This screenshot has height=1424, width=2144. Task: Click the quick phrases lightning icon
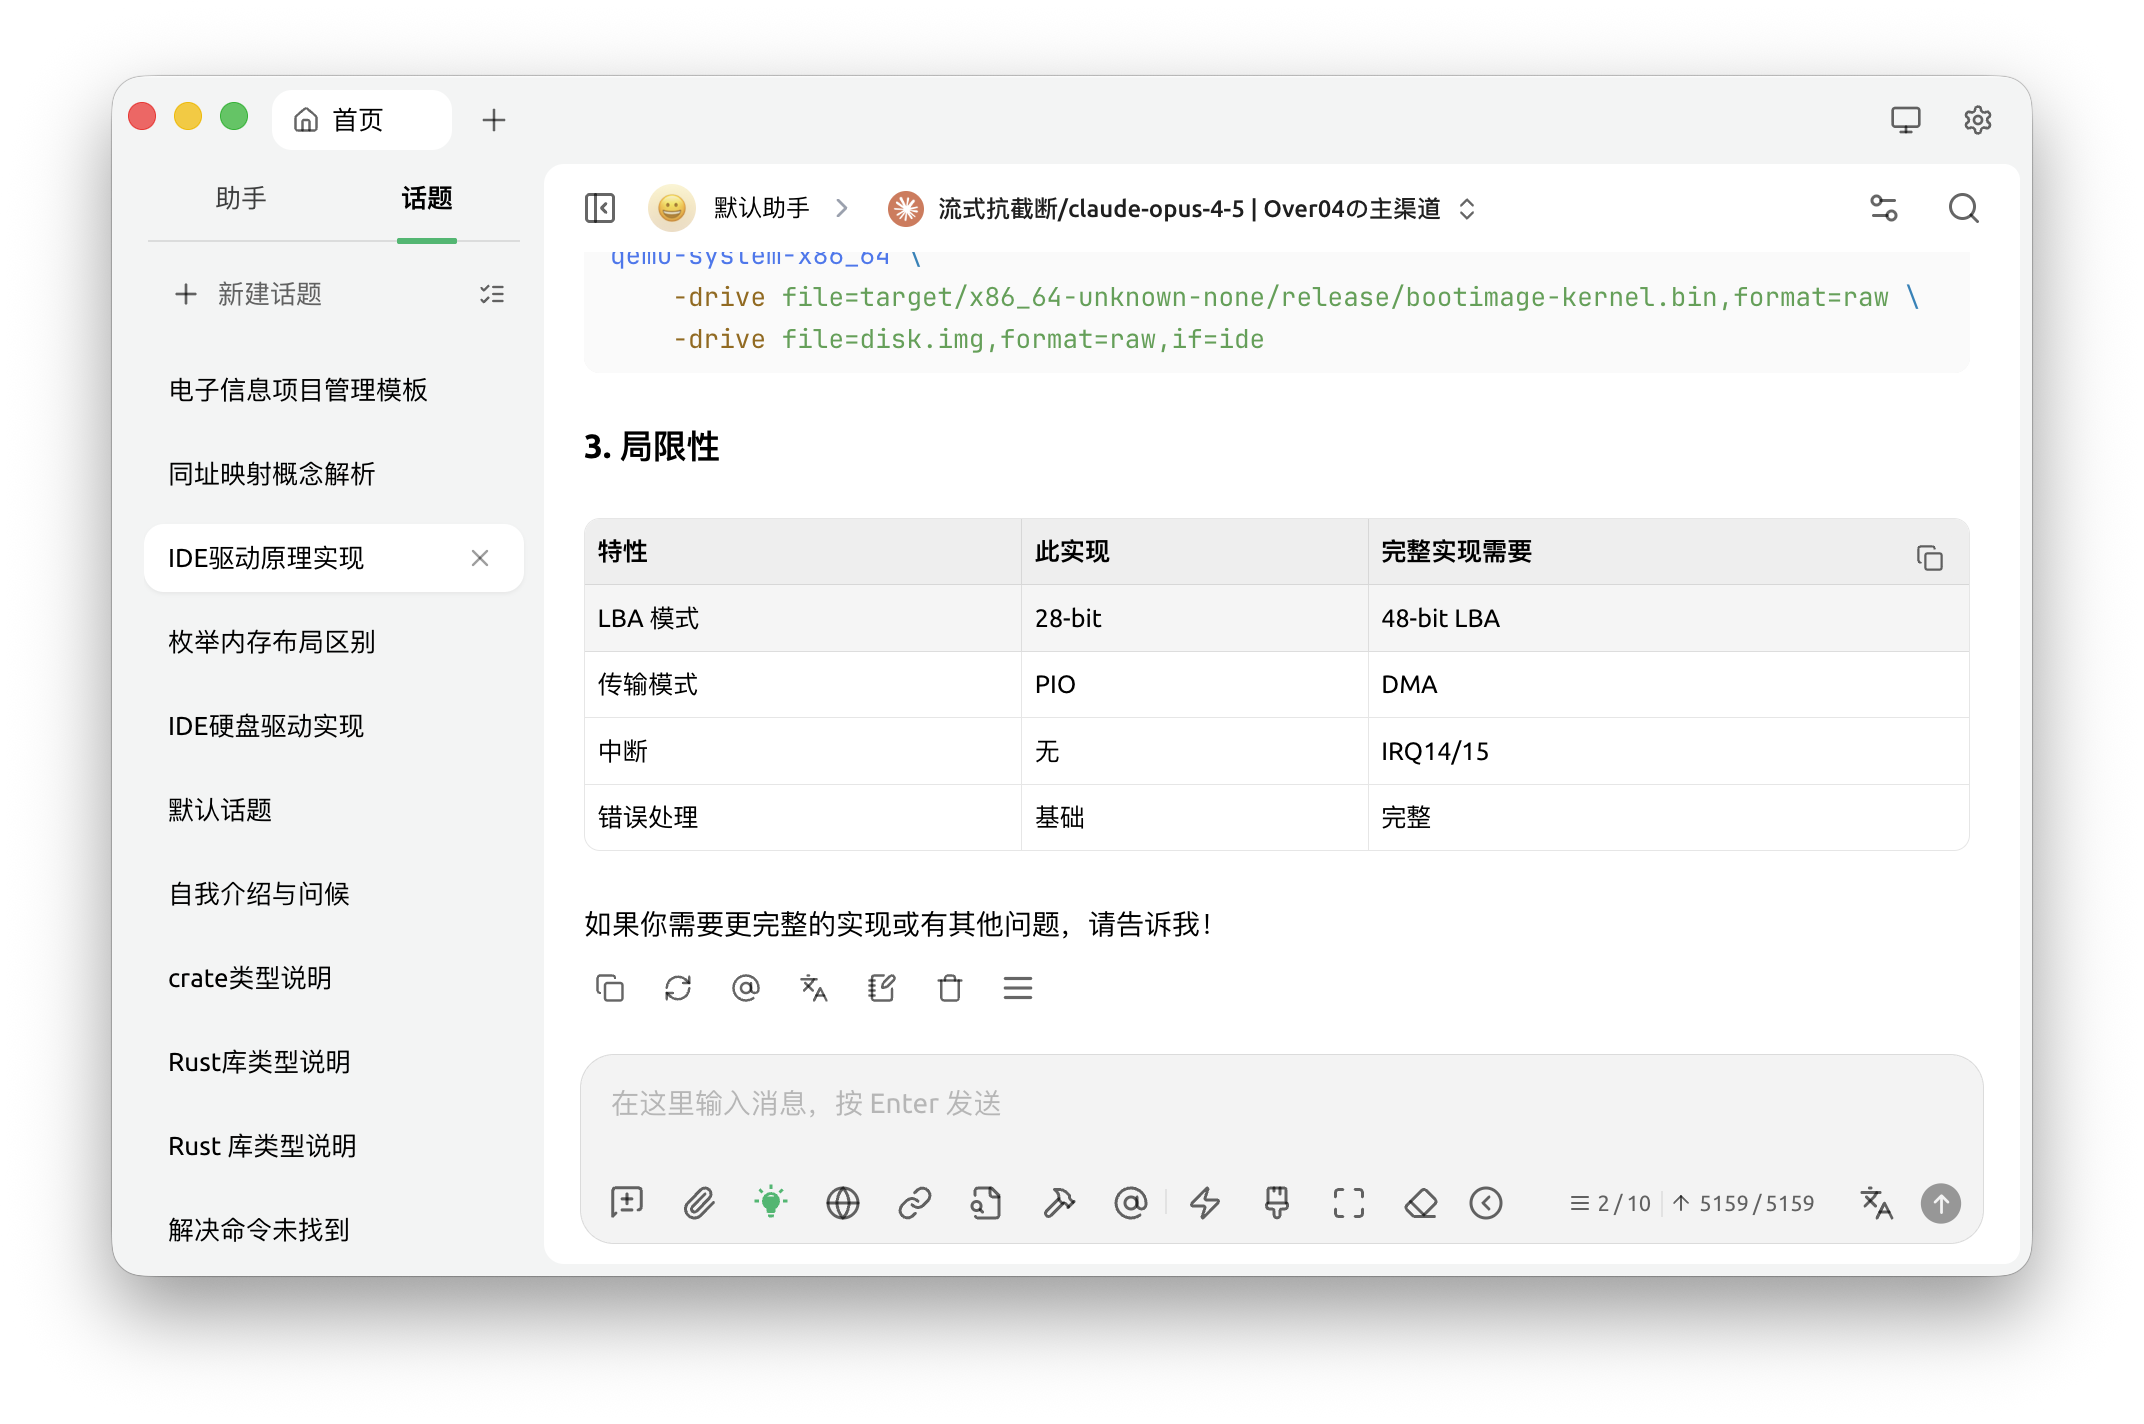point(1205,1203)
